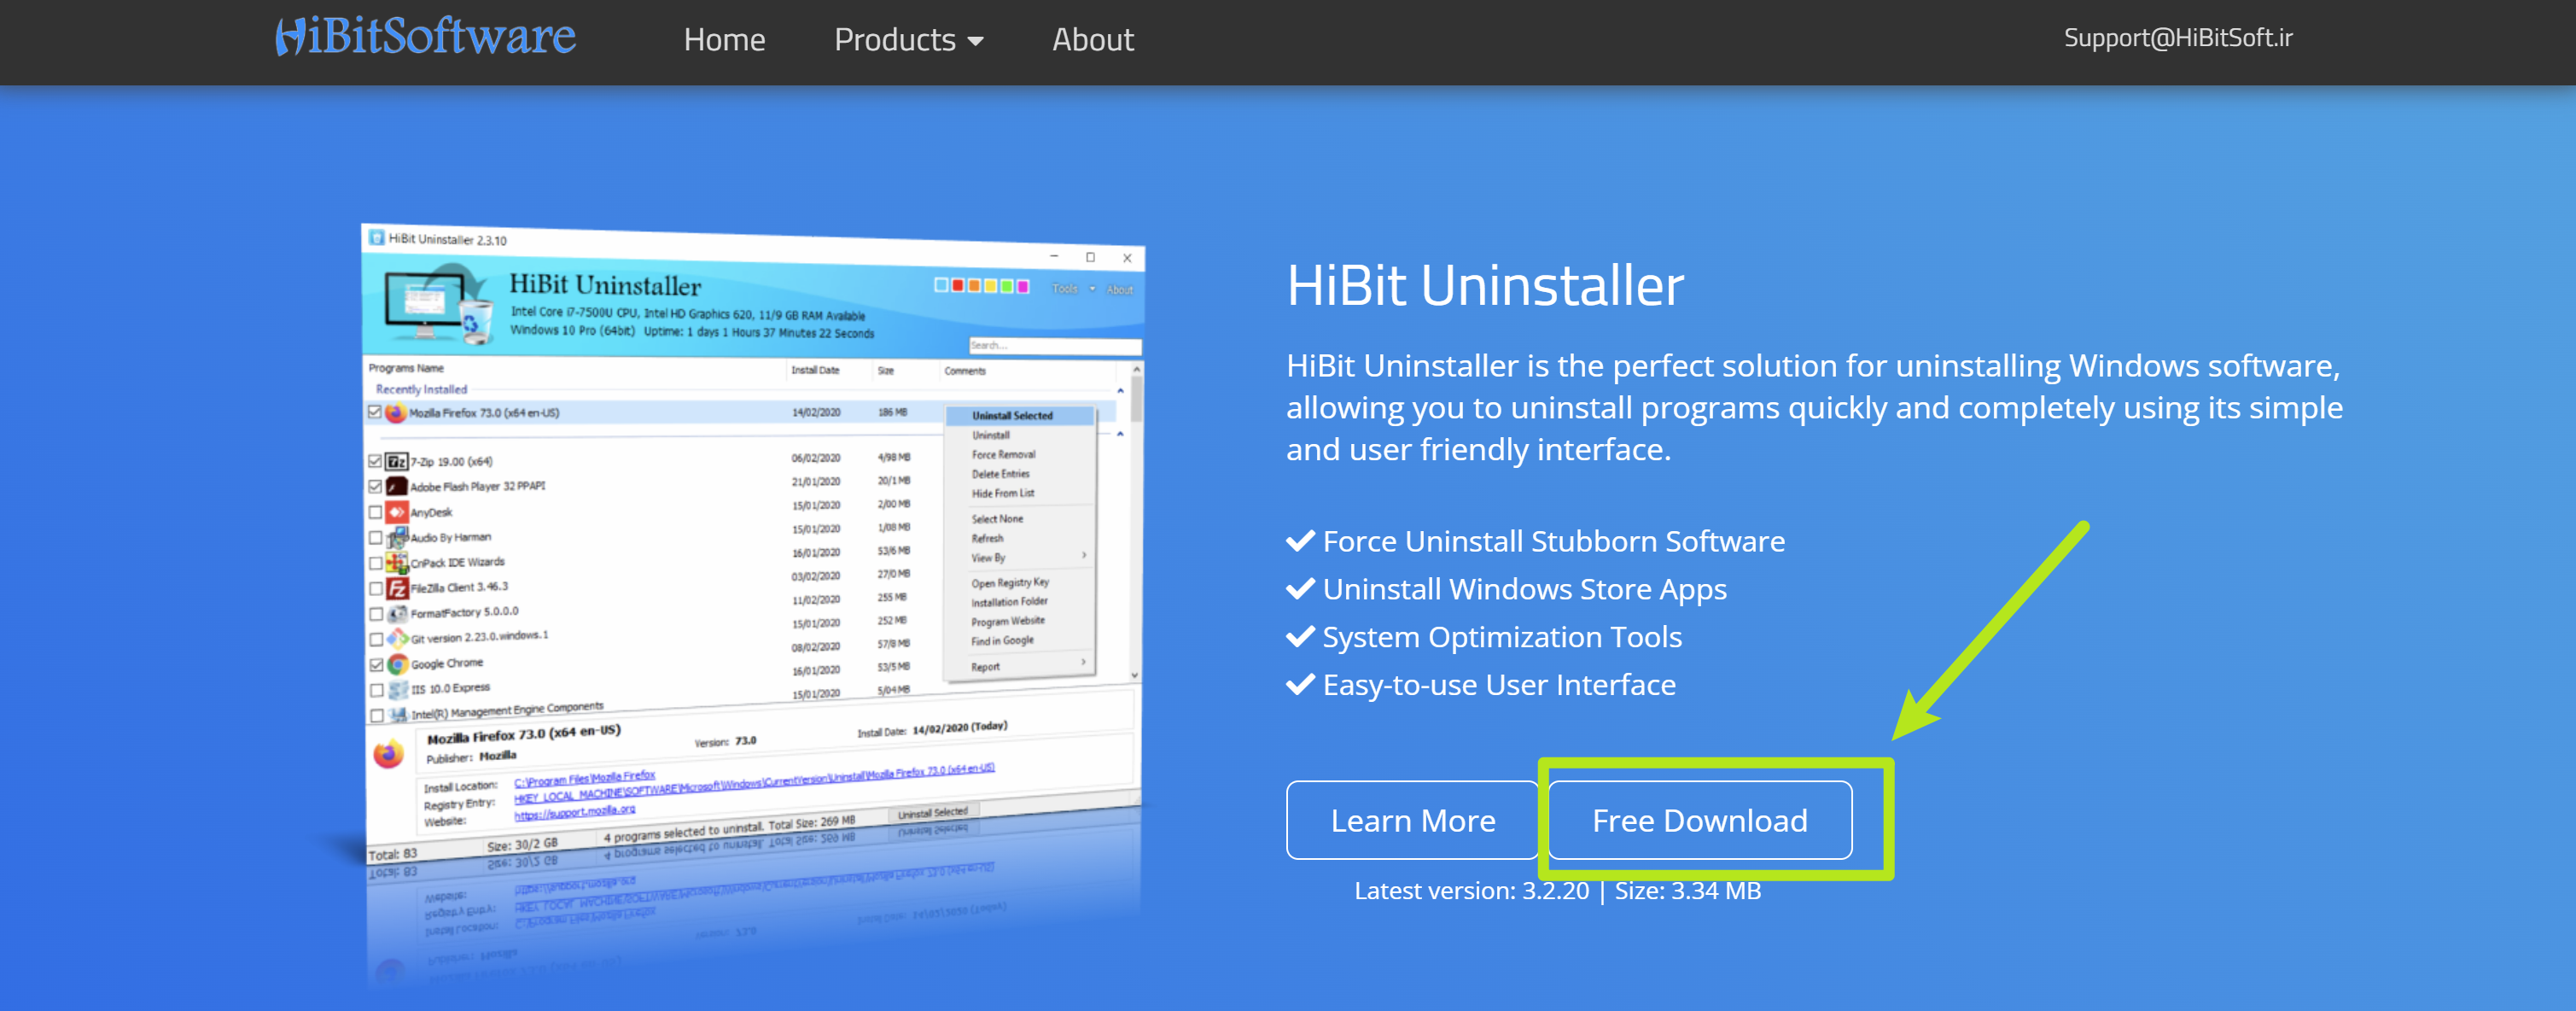Click the large Firefox icon in details pane
The height and width of the screenshot is (1011, 2576).
tap(388, 753)
